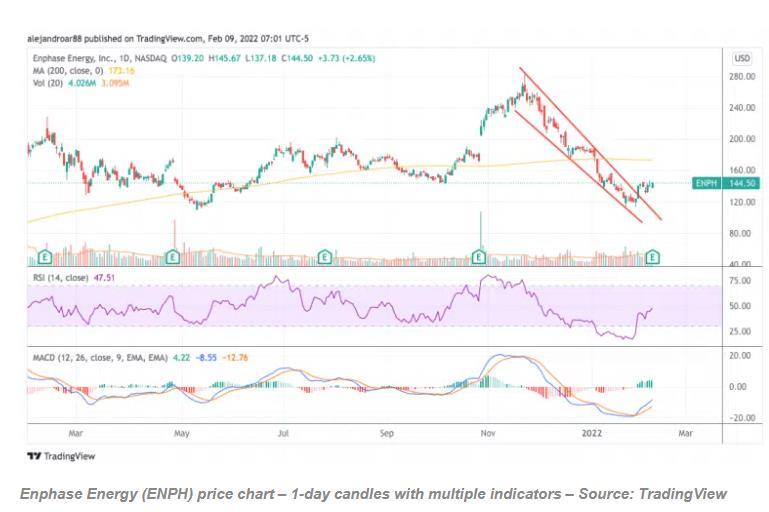This screenshot has height=512, width=769.
Task: Click the 50.00 RSI axis label
Action: [740, 306]
